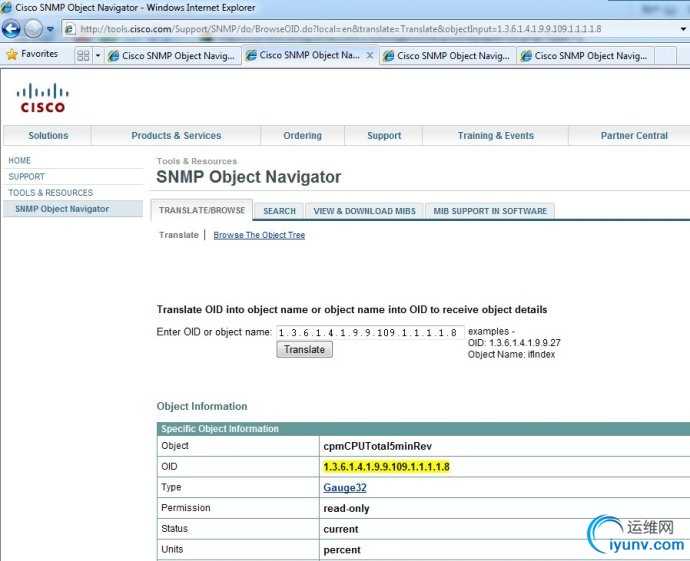This screenshot has height=561, width=690.
Task: Go to HOME in left sidebar
Action: 19,160
